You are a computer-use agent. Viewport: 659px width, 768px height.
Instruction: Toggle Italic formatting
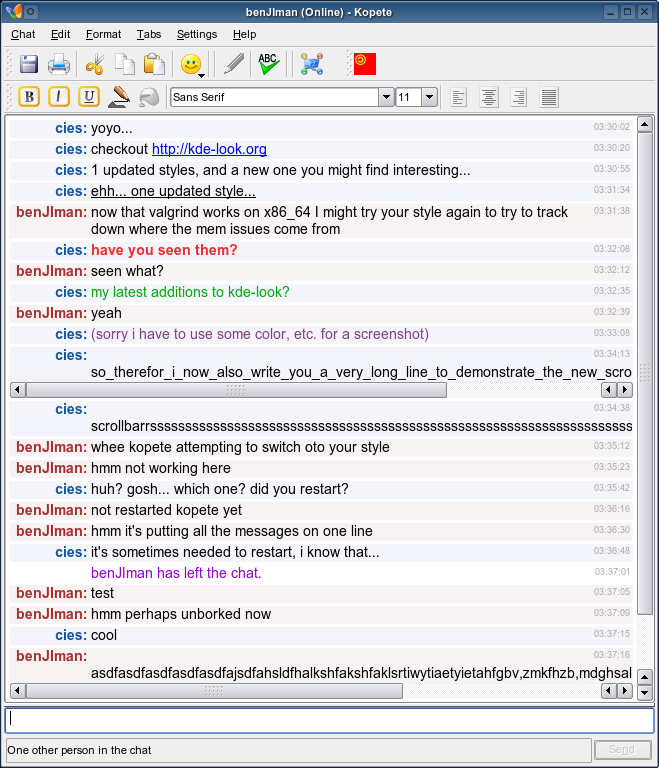pos(59,96)
